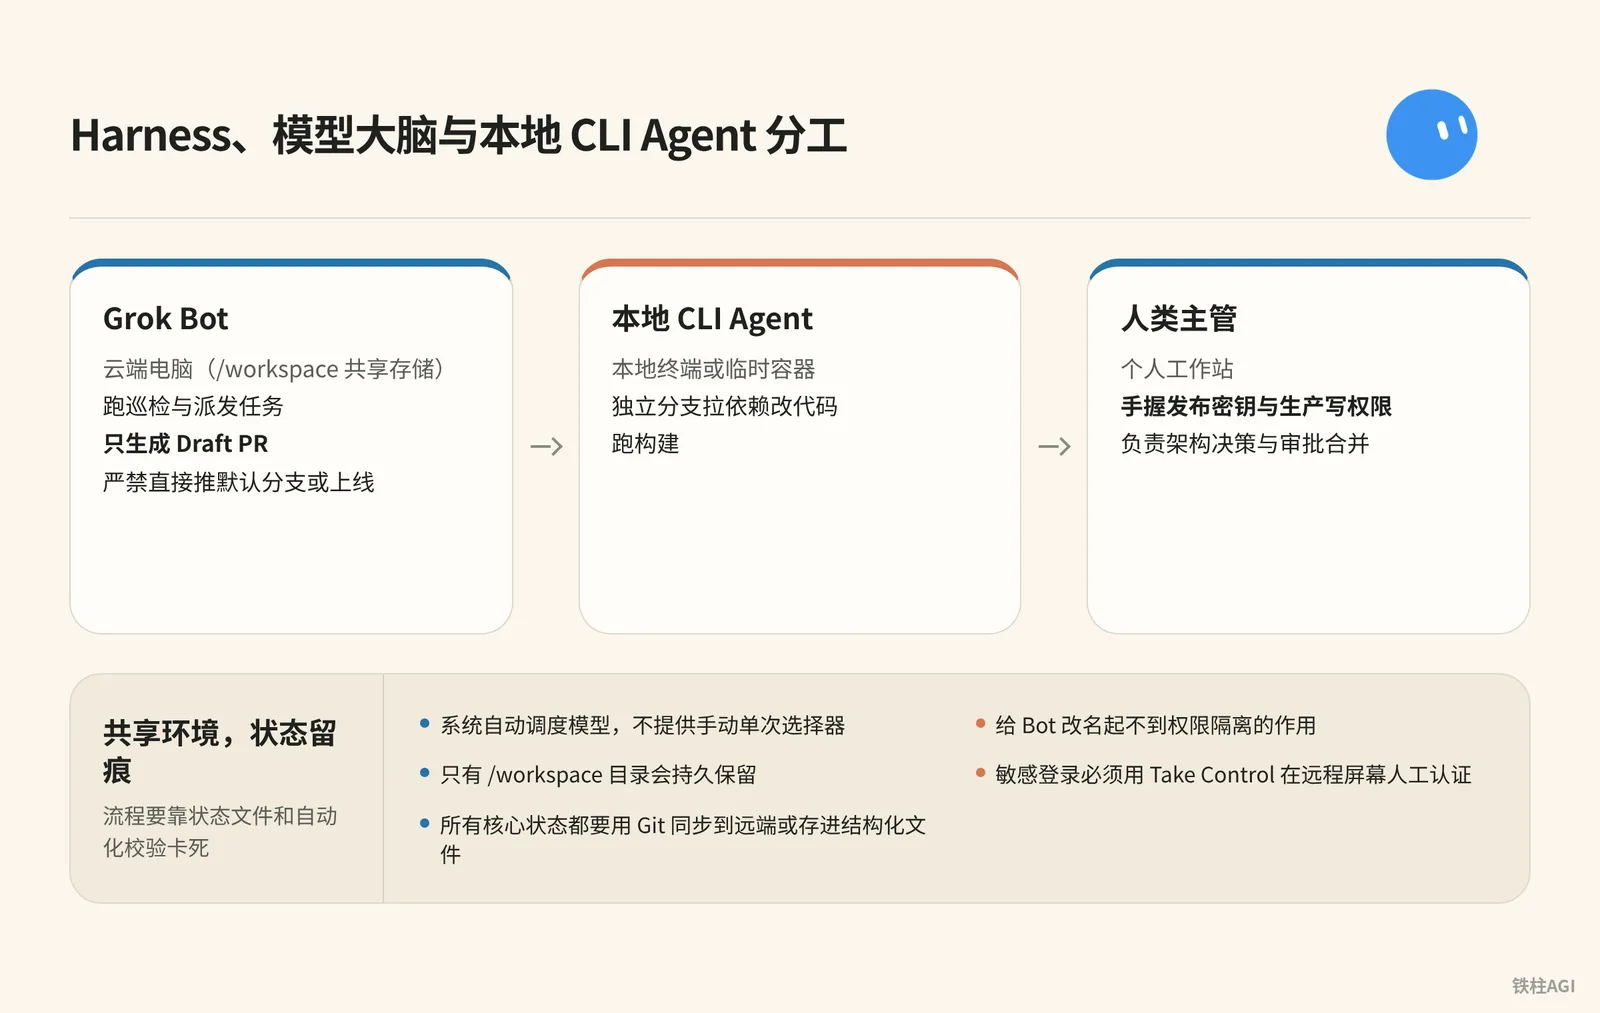Screen dimensions: 1600x1013
Task: Click "本地终端或临时容器" subtitle
Action: pyautogui.click(x=713, y=369)
